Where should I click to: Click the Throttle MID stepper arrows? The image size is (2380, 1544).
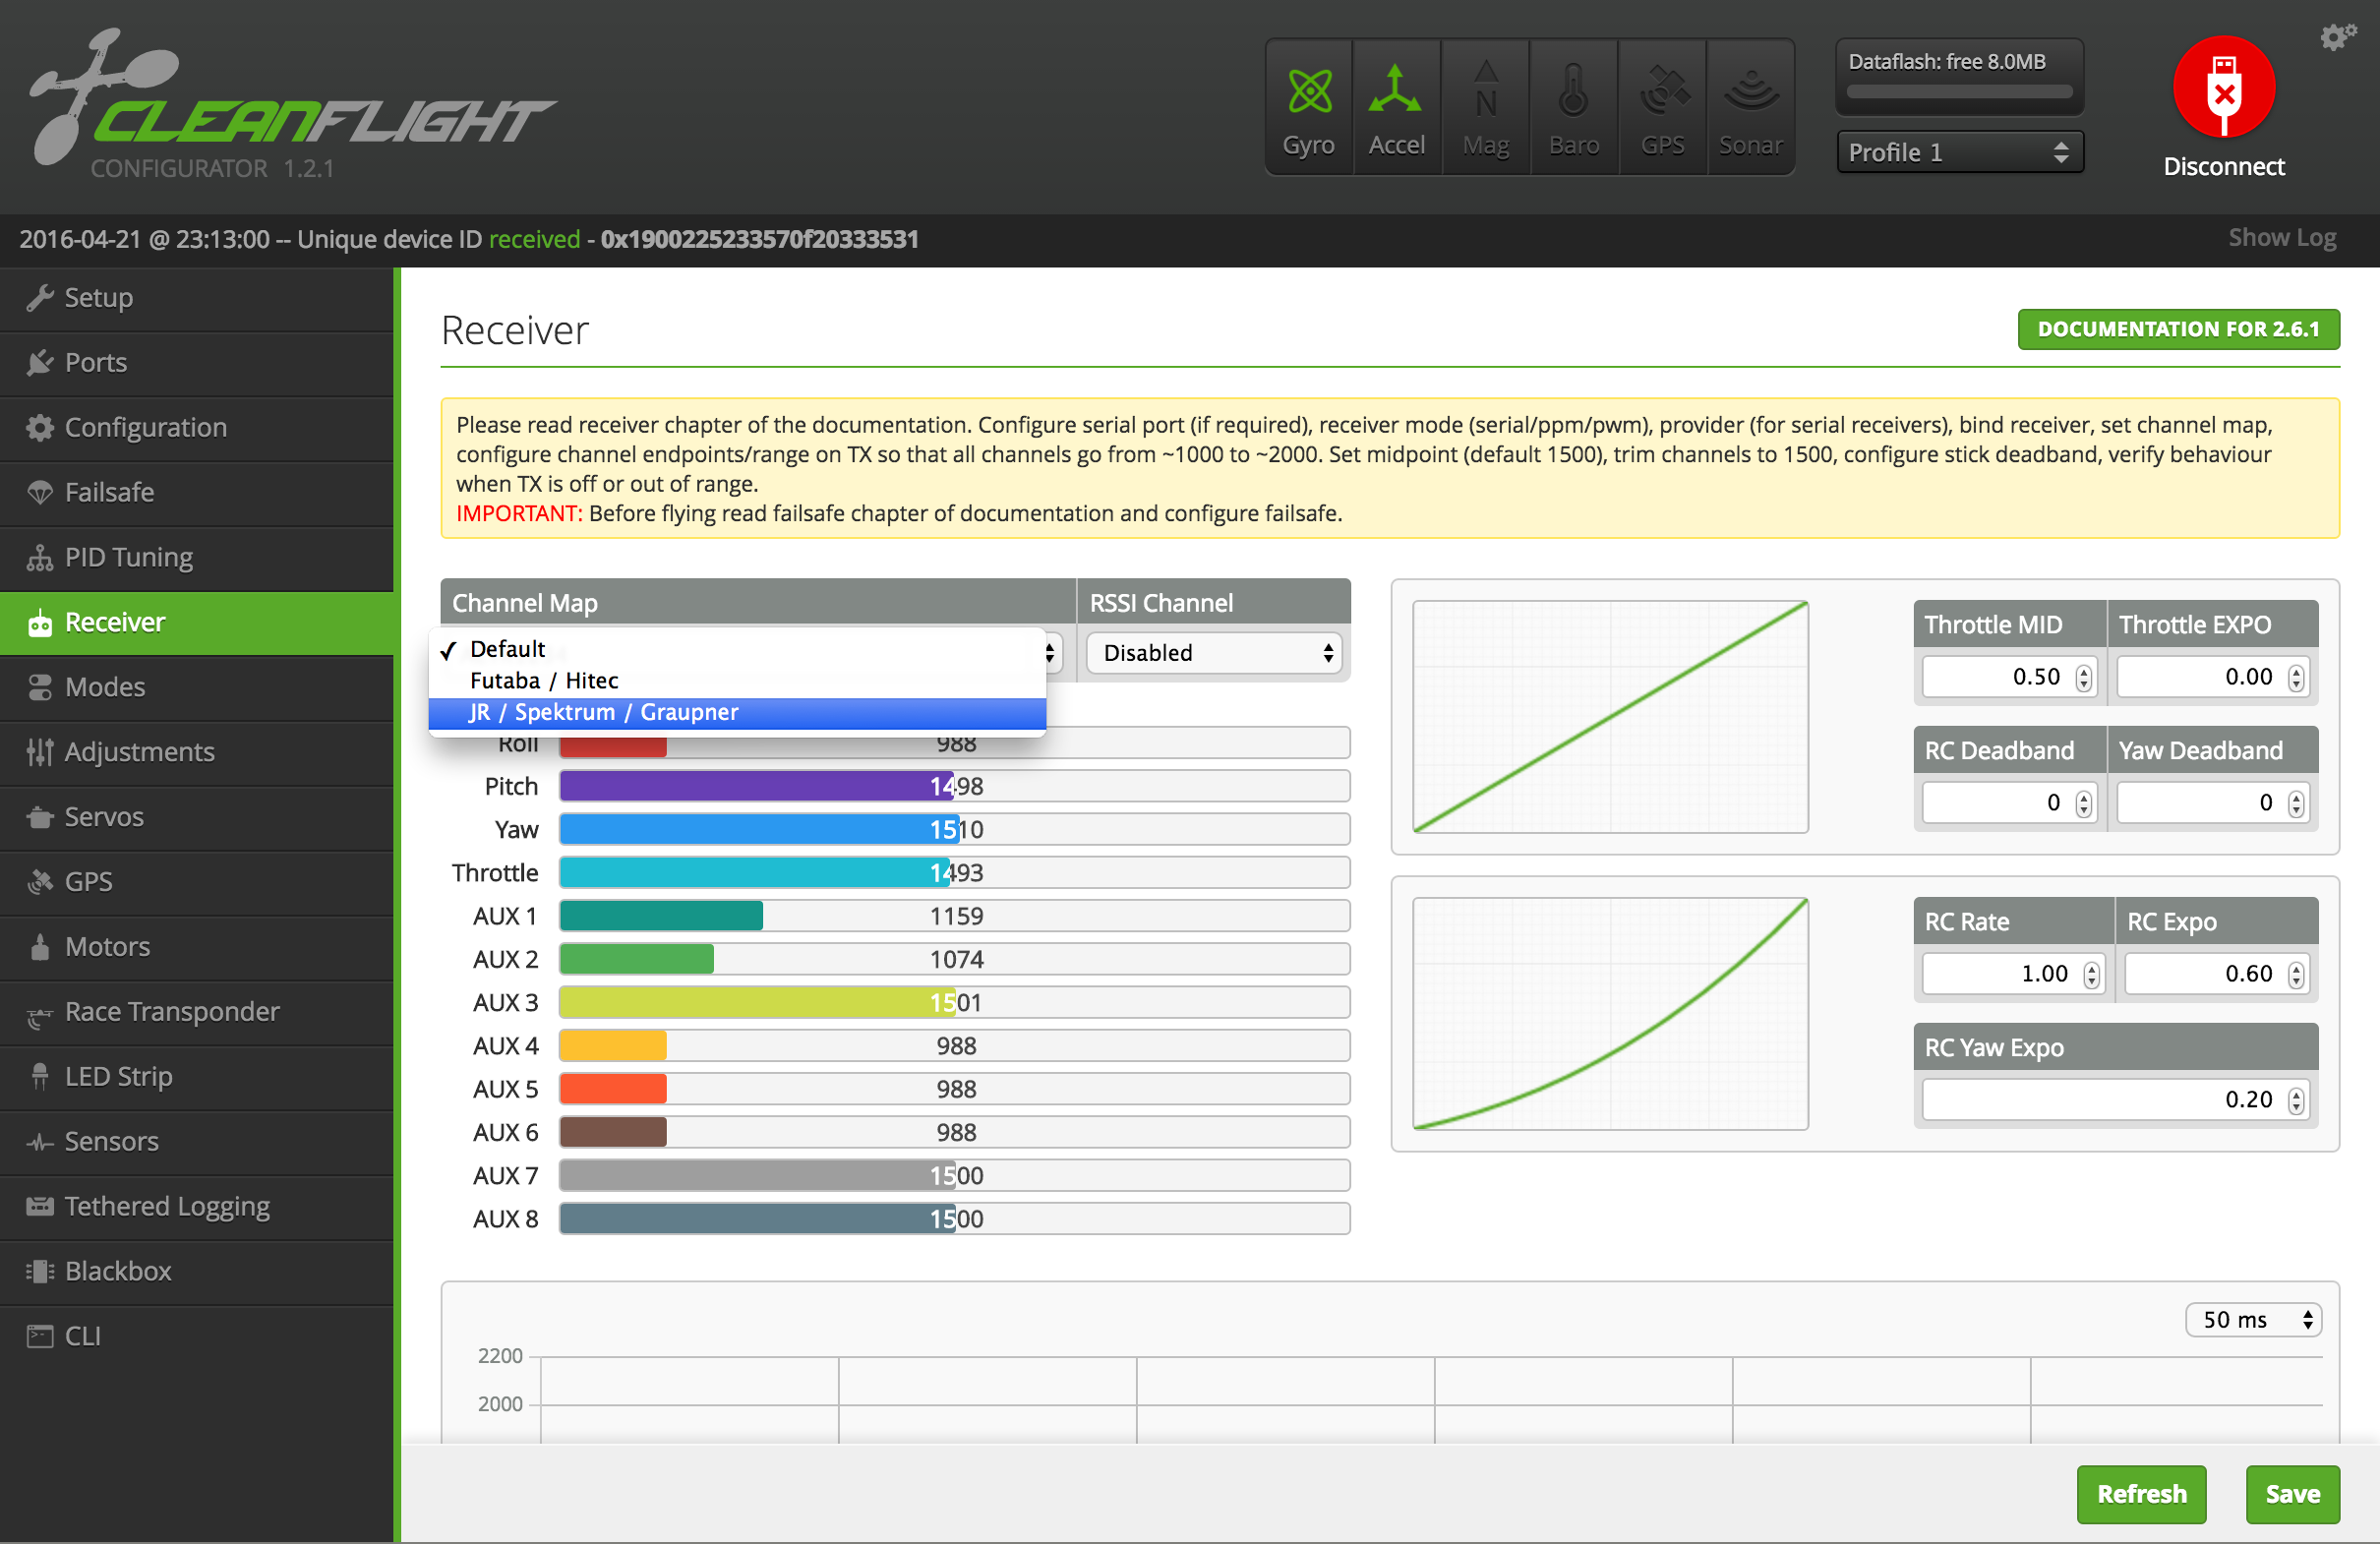pos(2083,677)
